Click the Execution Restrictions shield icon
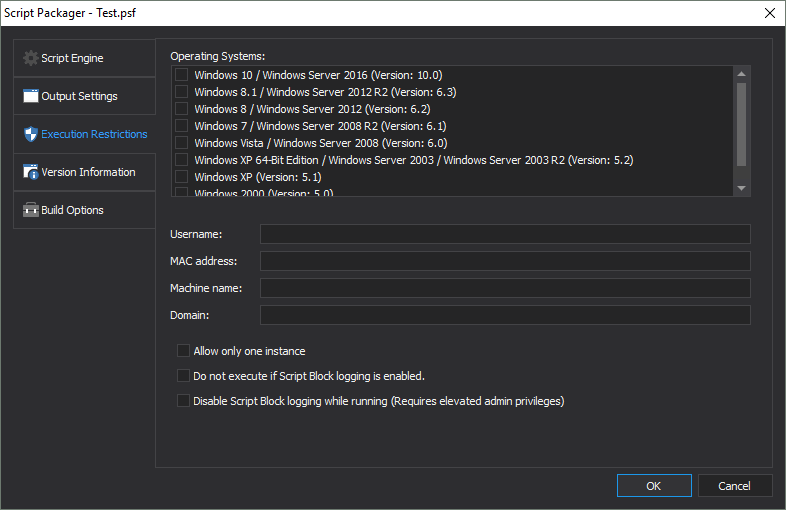The image size is (786, 510). tap(31, 134)
